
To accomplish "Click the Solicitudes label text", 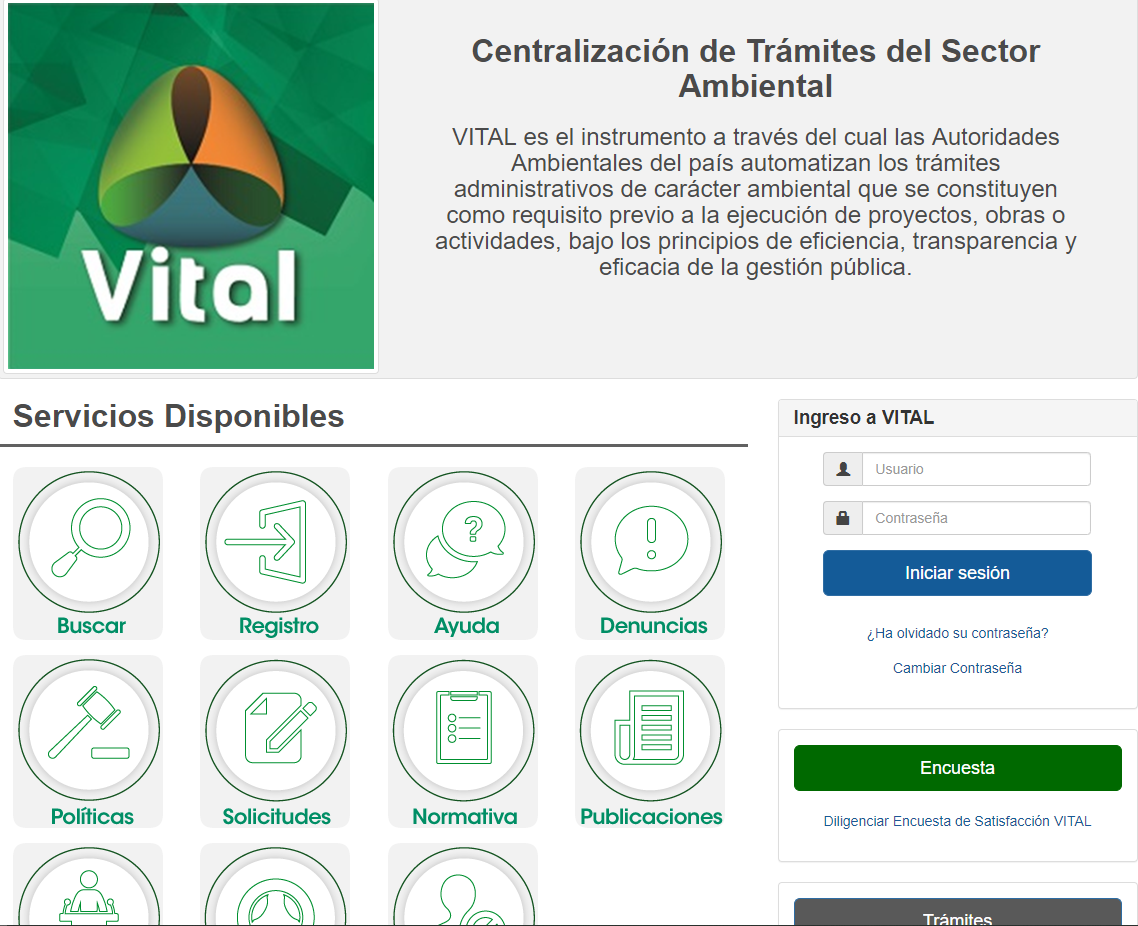I will coord(277,816).
